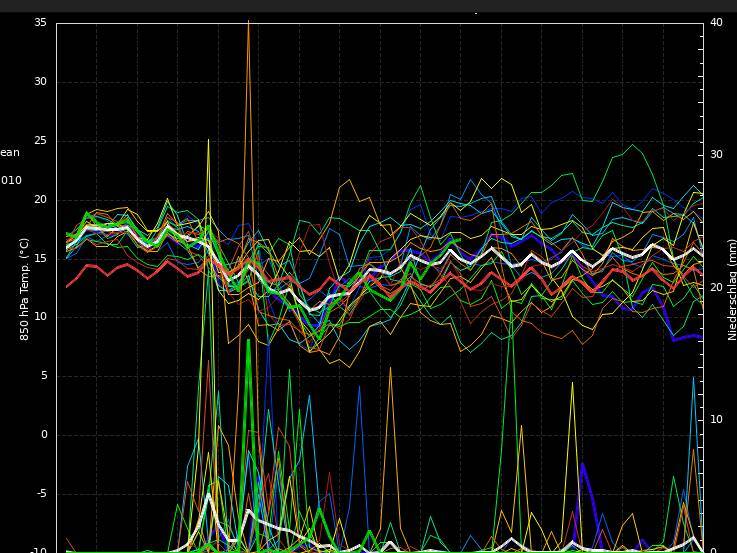This screenshot has width=737, height=553.
Task: Click the 10 tick on precipitation axis
Action: 716,419
